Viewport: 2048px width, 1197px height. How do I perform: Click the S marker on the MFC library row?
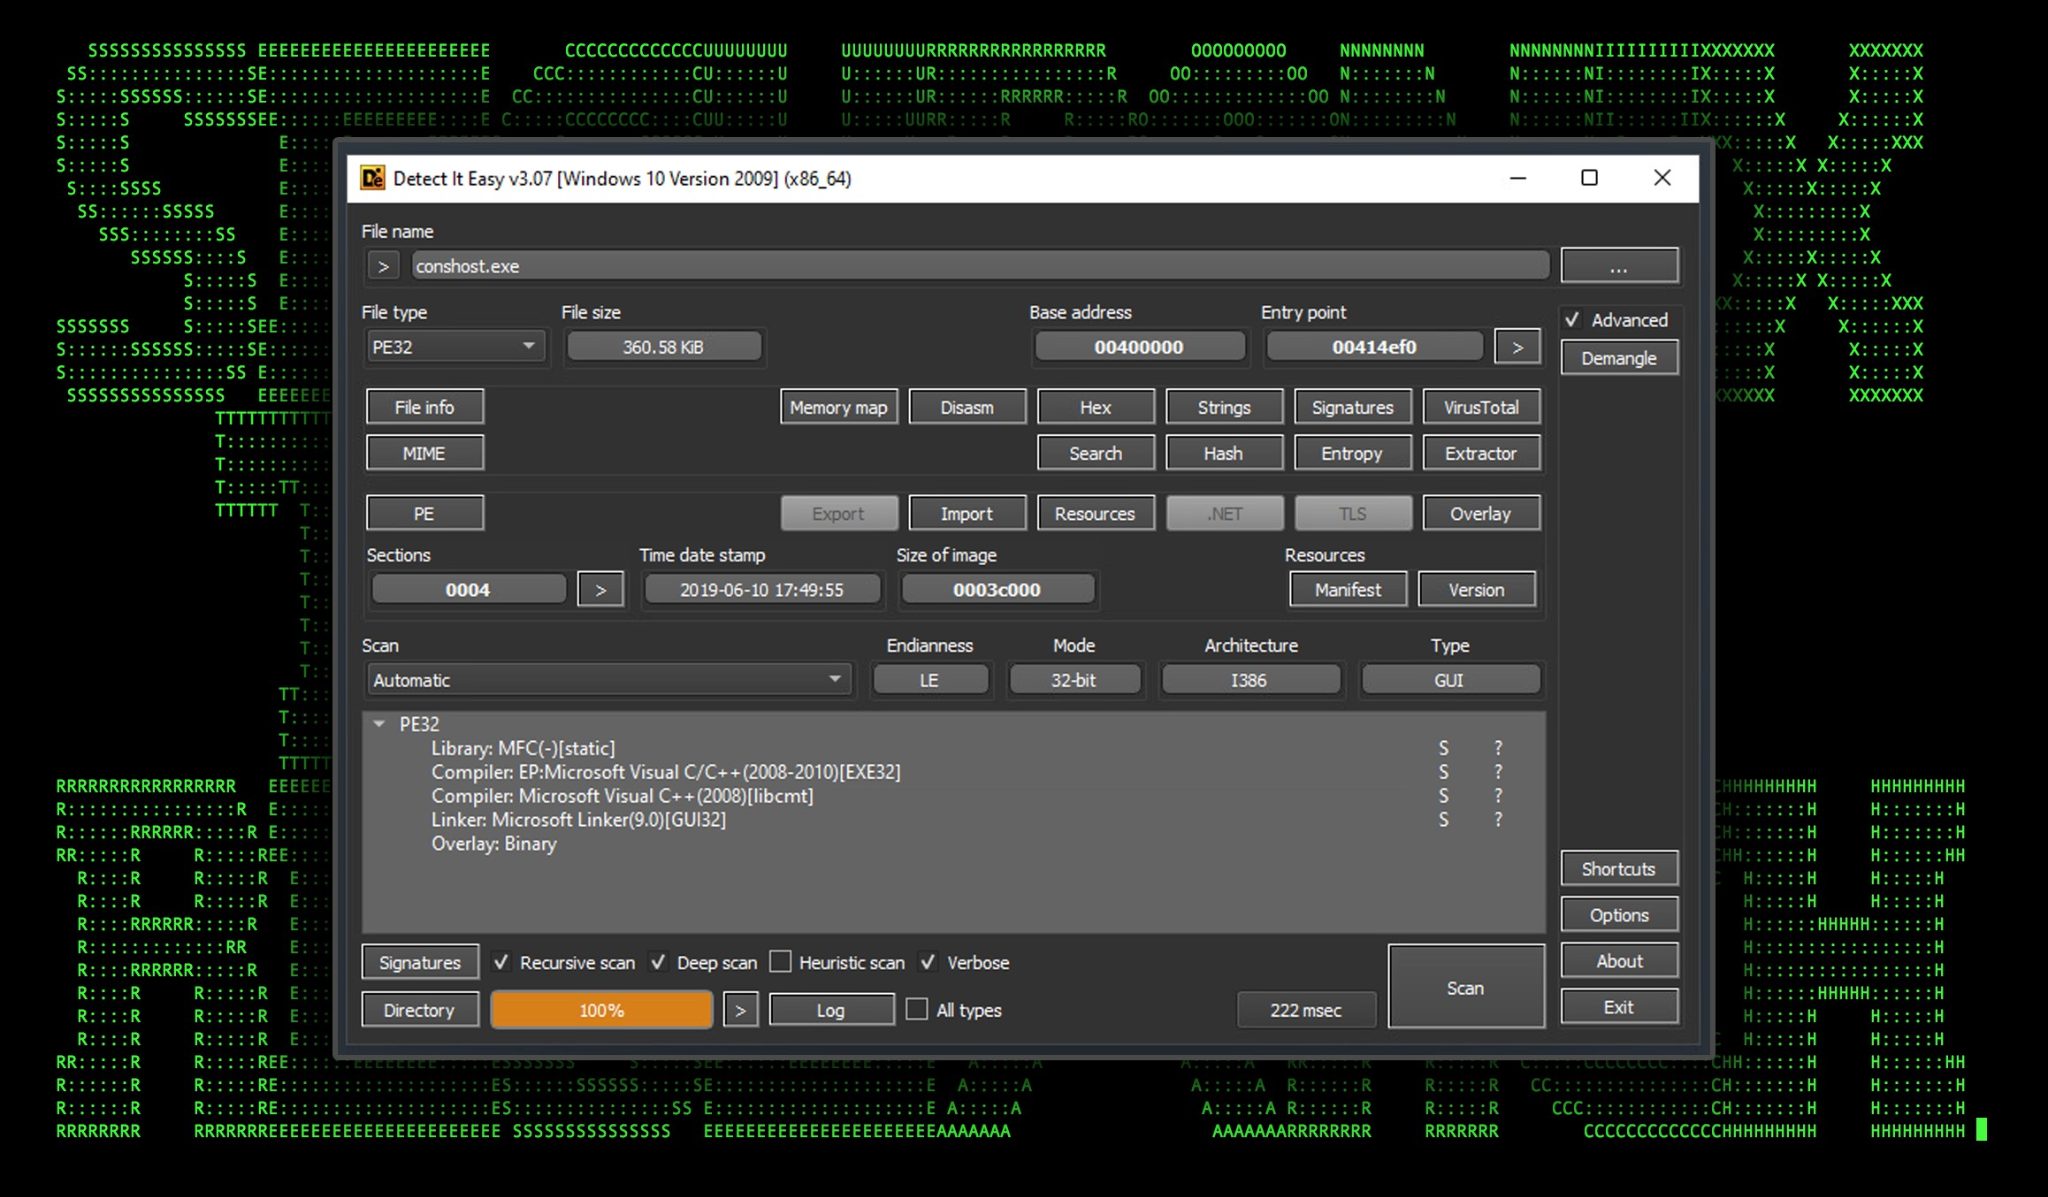(x=1443, y=748)
